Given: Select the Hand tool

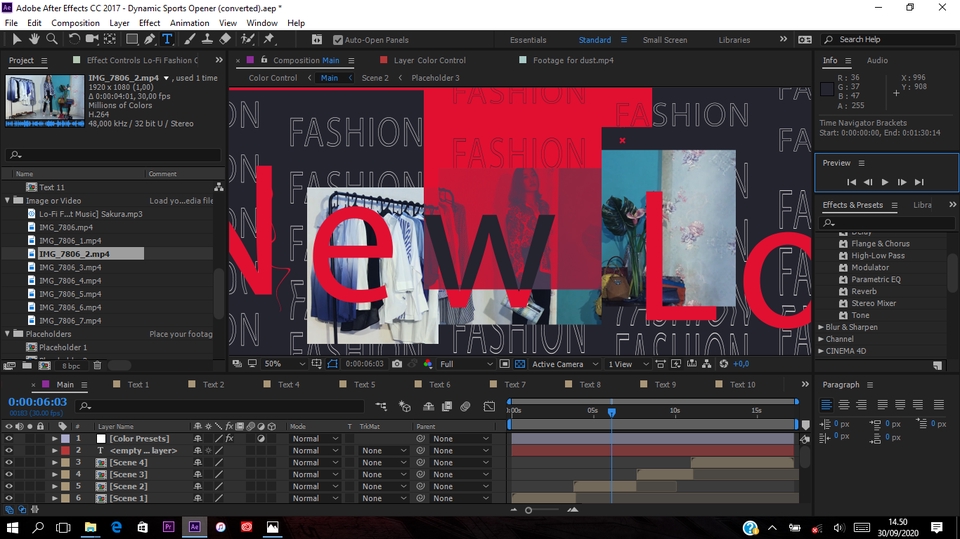Looking at the screenshot, I should 34,39.
